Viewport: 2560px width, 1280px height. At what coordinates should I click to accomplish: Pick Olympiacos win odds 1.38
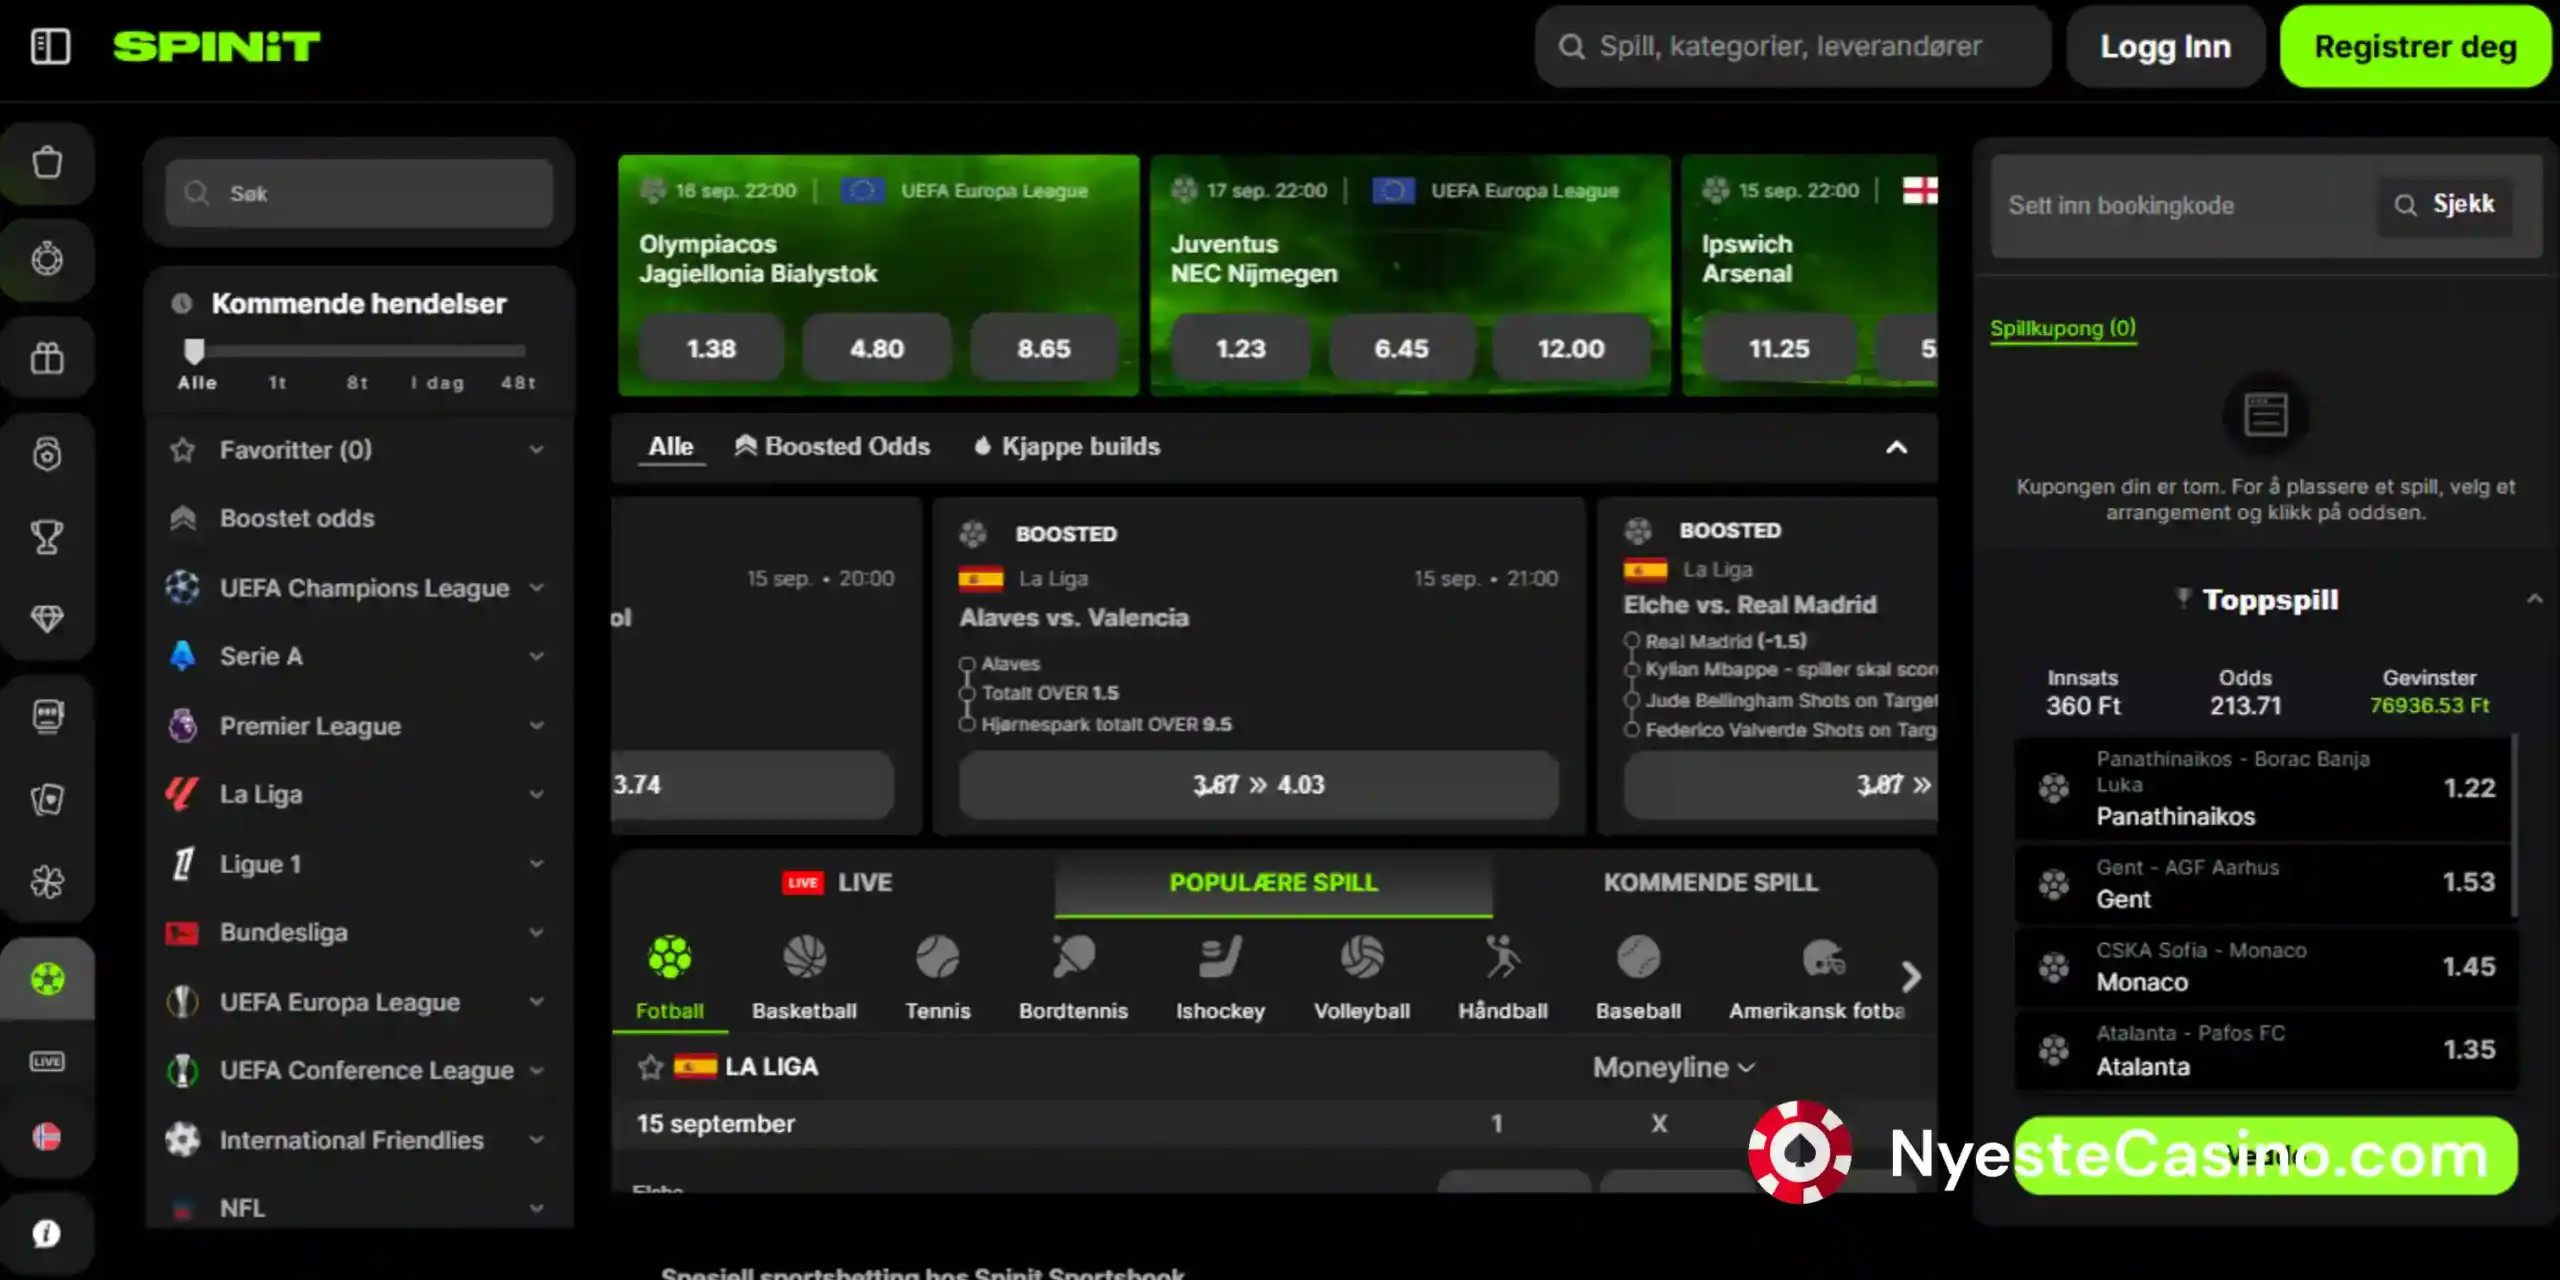(711, 348)
